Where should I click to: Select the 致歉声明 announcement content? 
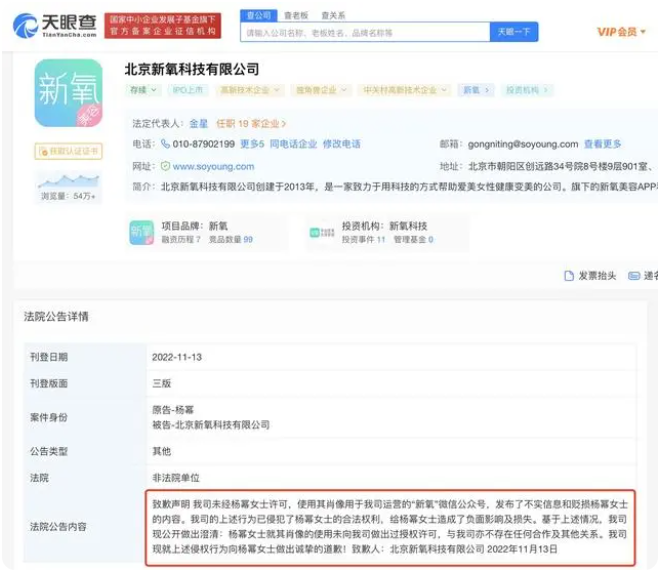390,527
